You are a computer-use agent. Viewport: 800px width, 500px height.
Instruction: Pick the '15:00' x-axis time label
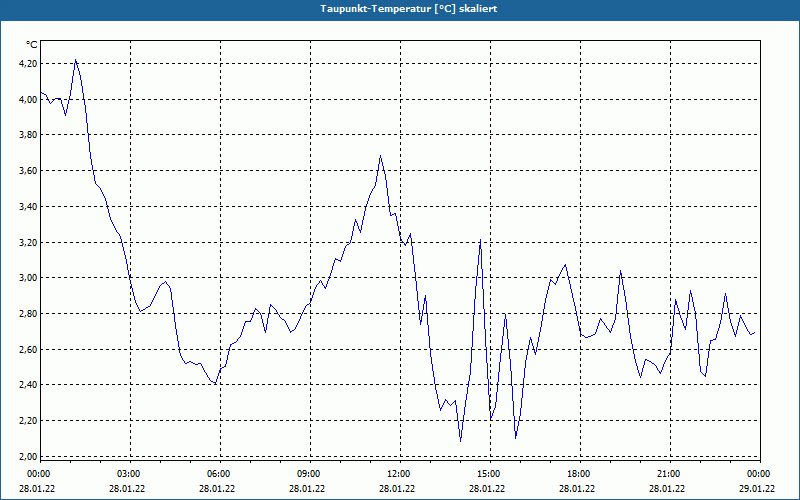(488, 474)
